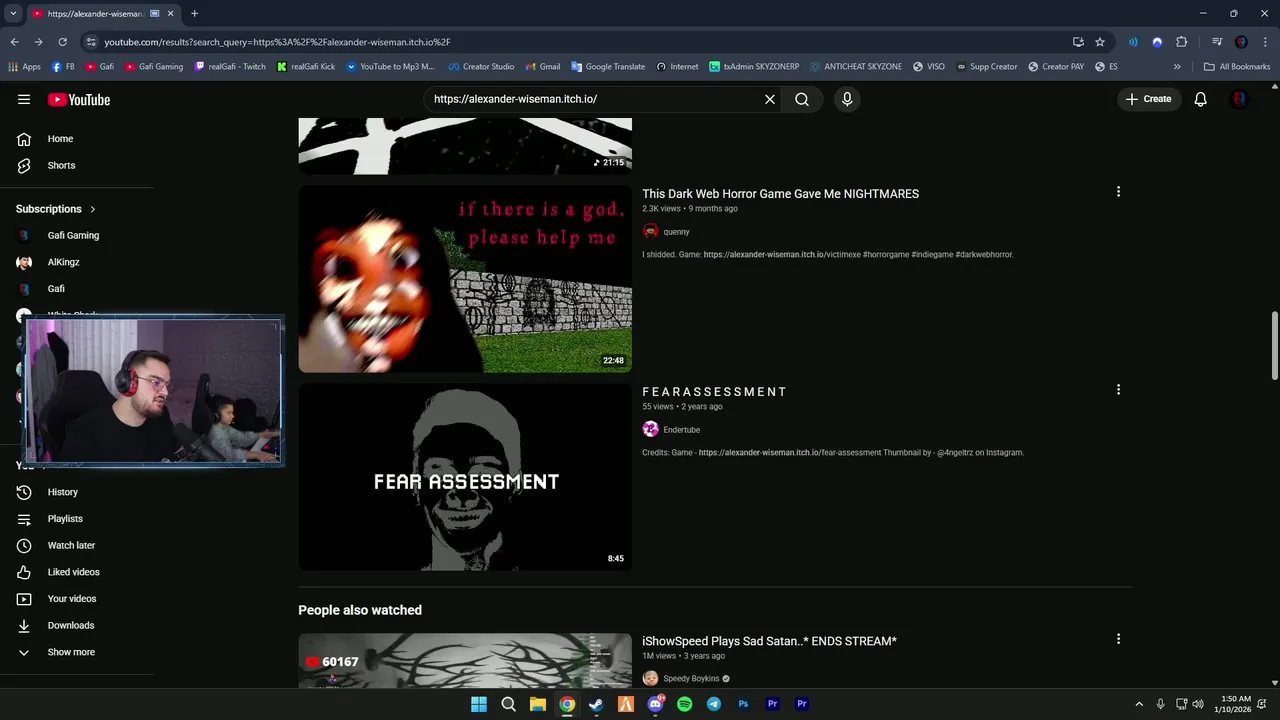Show more bookmarks with the overflow chevron
The width and height of the screenshot is (1280, 720).
tap(1177, 67)
